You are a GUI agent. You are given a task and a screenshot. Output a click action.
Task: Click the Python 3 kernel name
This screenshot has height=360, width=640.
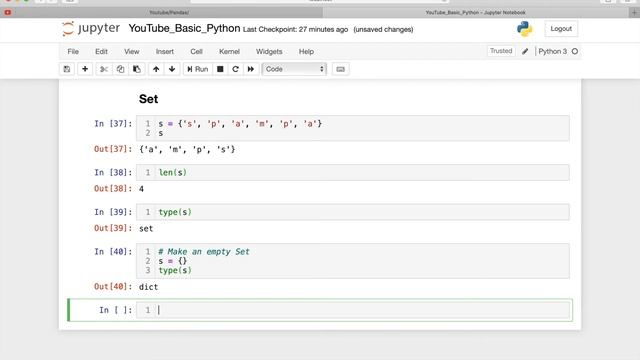pyautogui.click(x=553, y=51)
